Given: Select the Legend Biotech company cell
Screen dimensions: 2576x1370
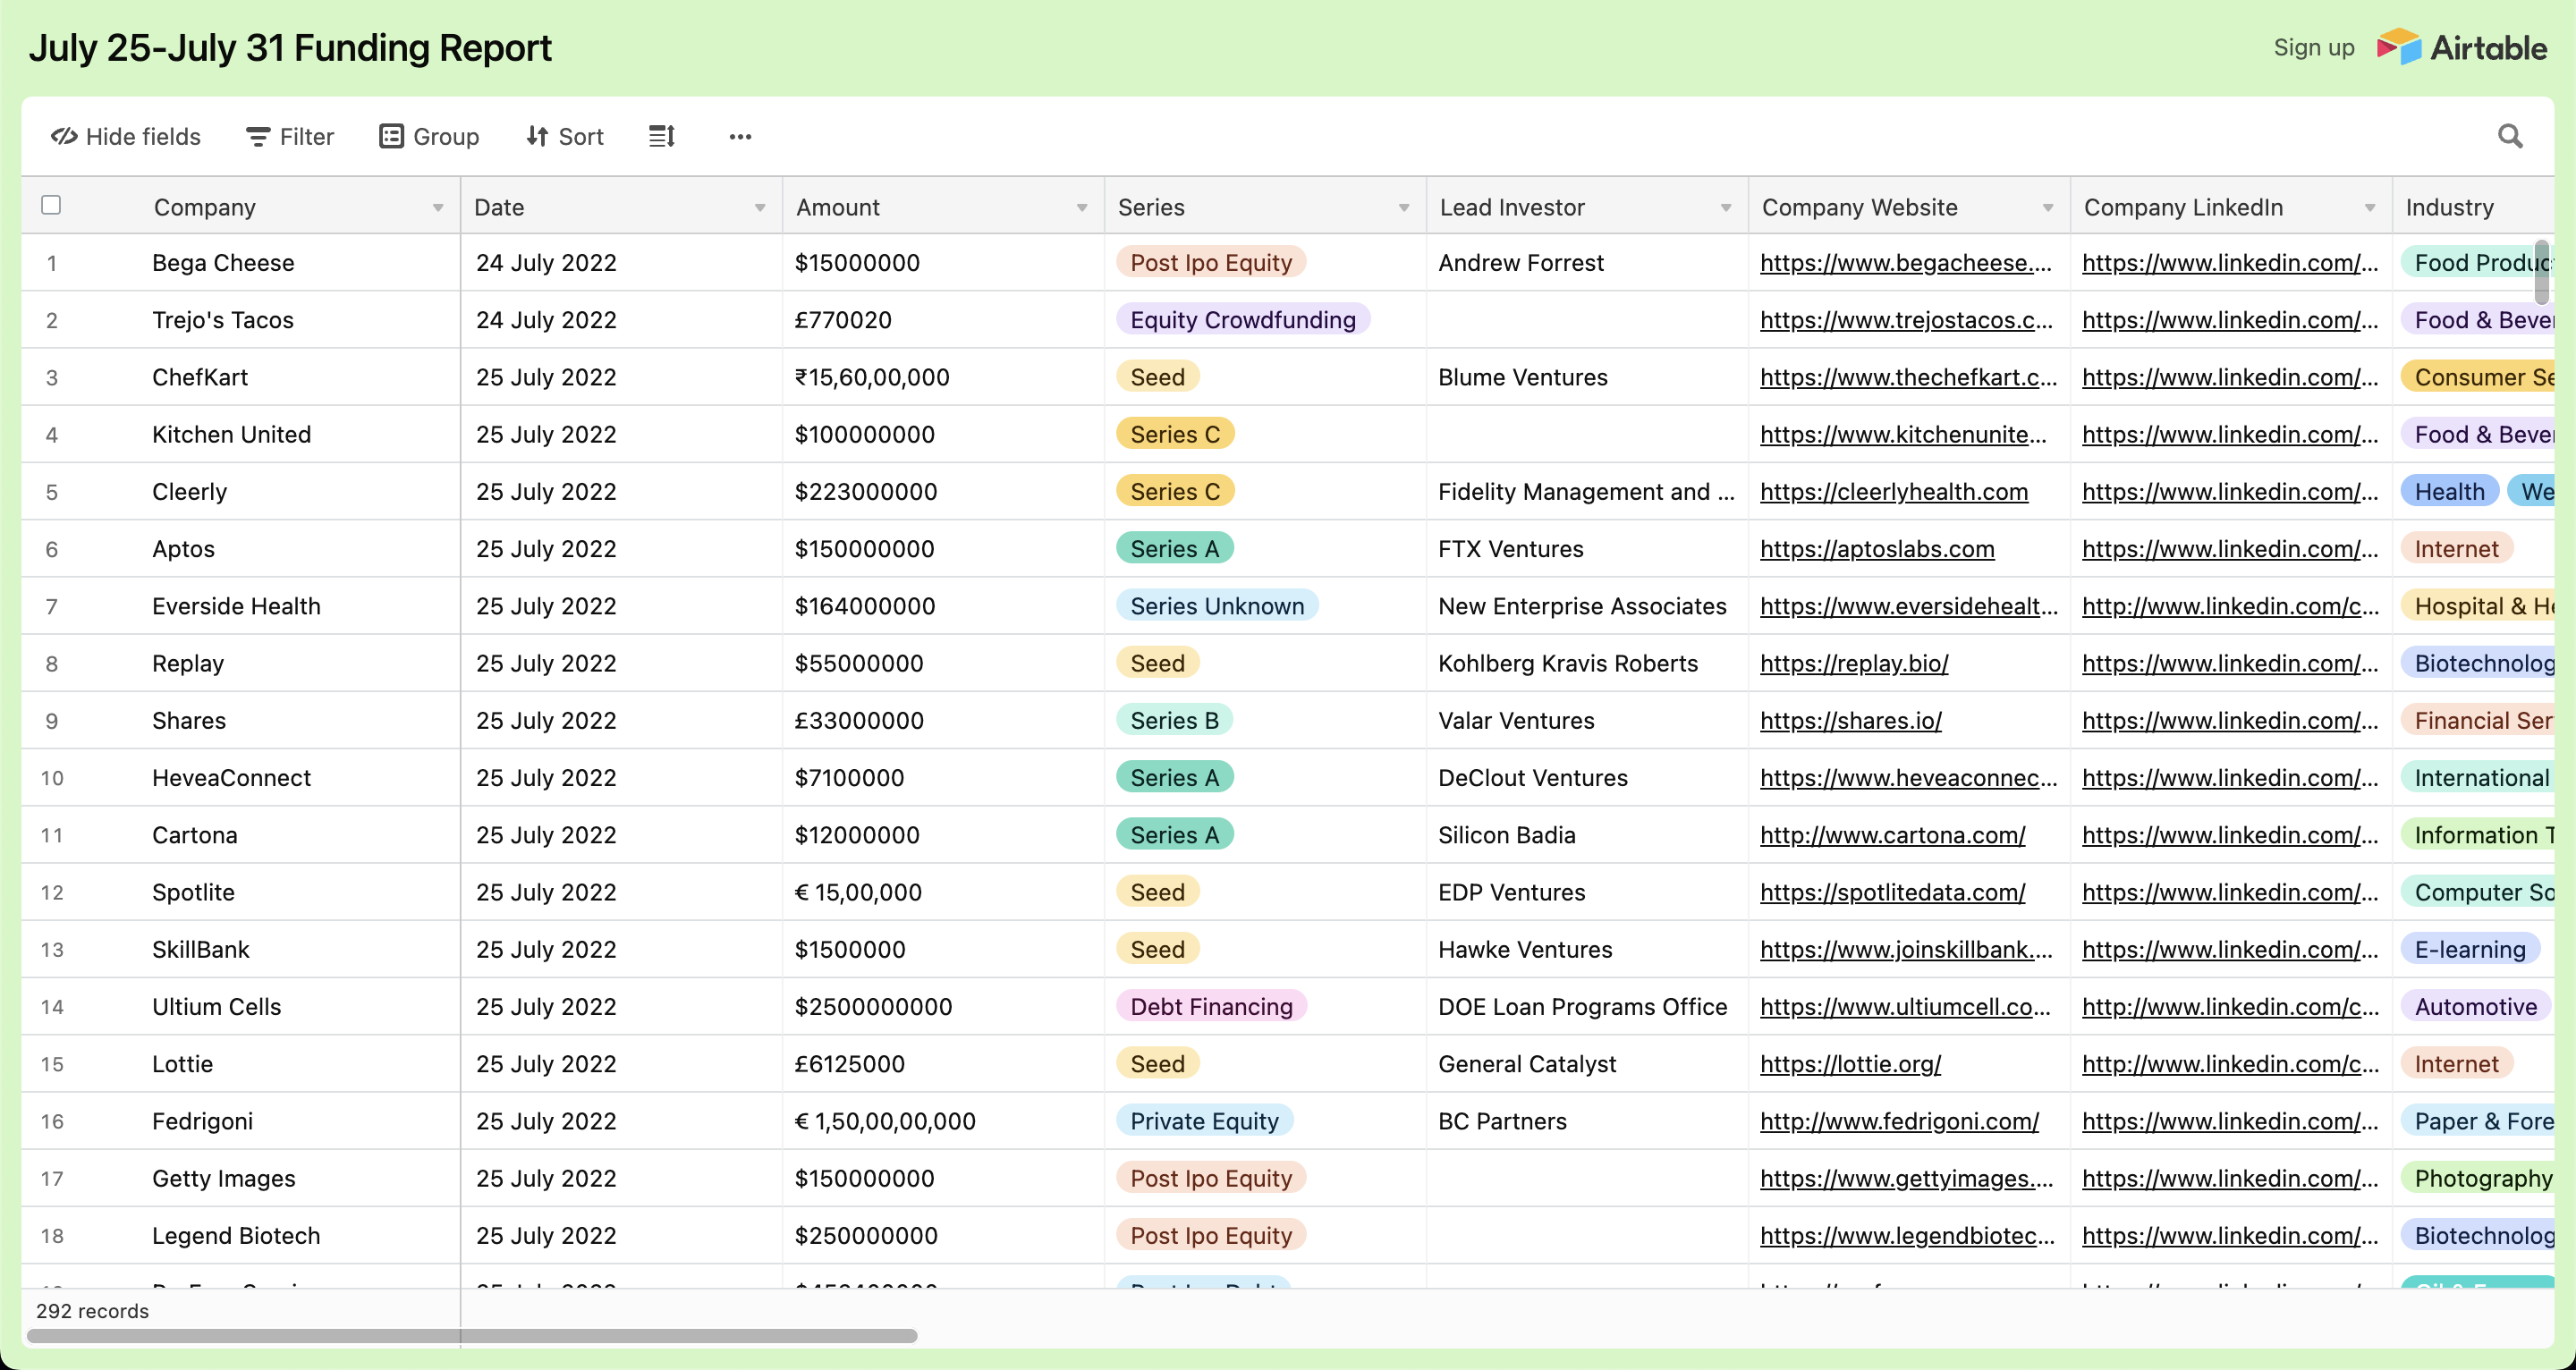Looking at the screenshot, I should click(236, 1236).
